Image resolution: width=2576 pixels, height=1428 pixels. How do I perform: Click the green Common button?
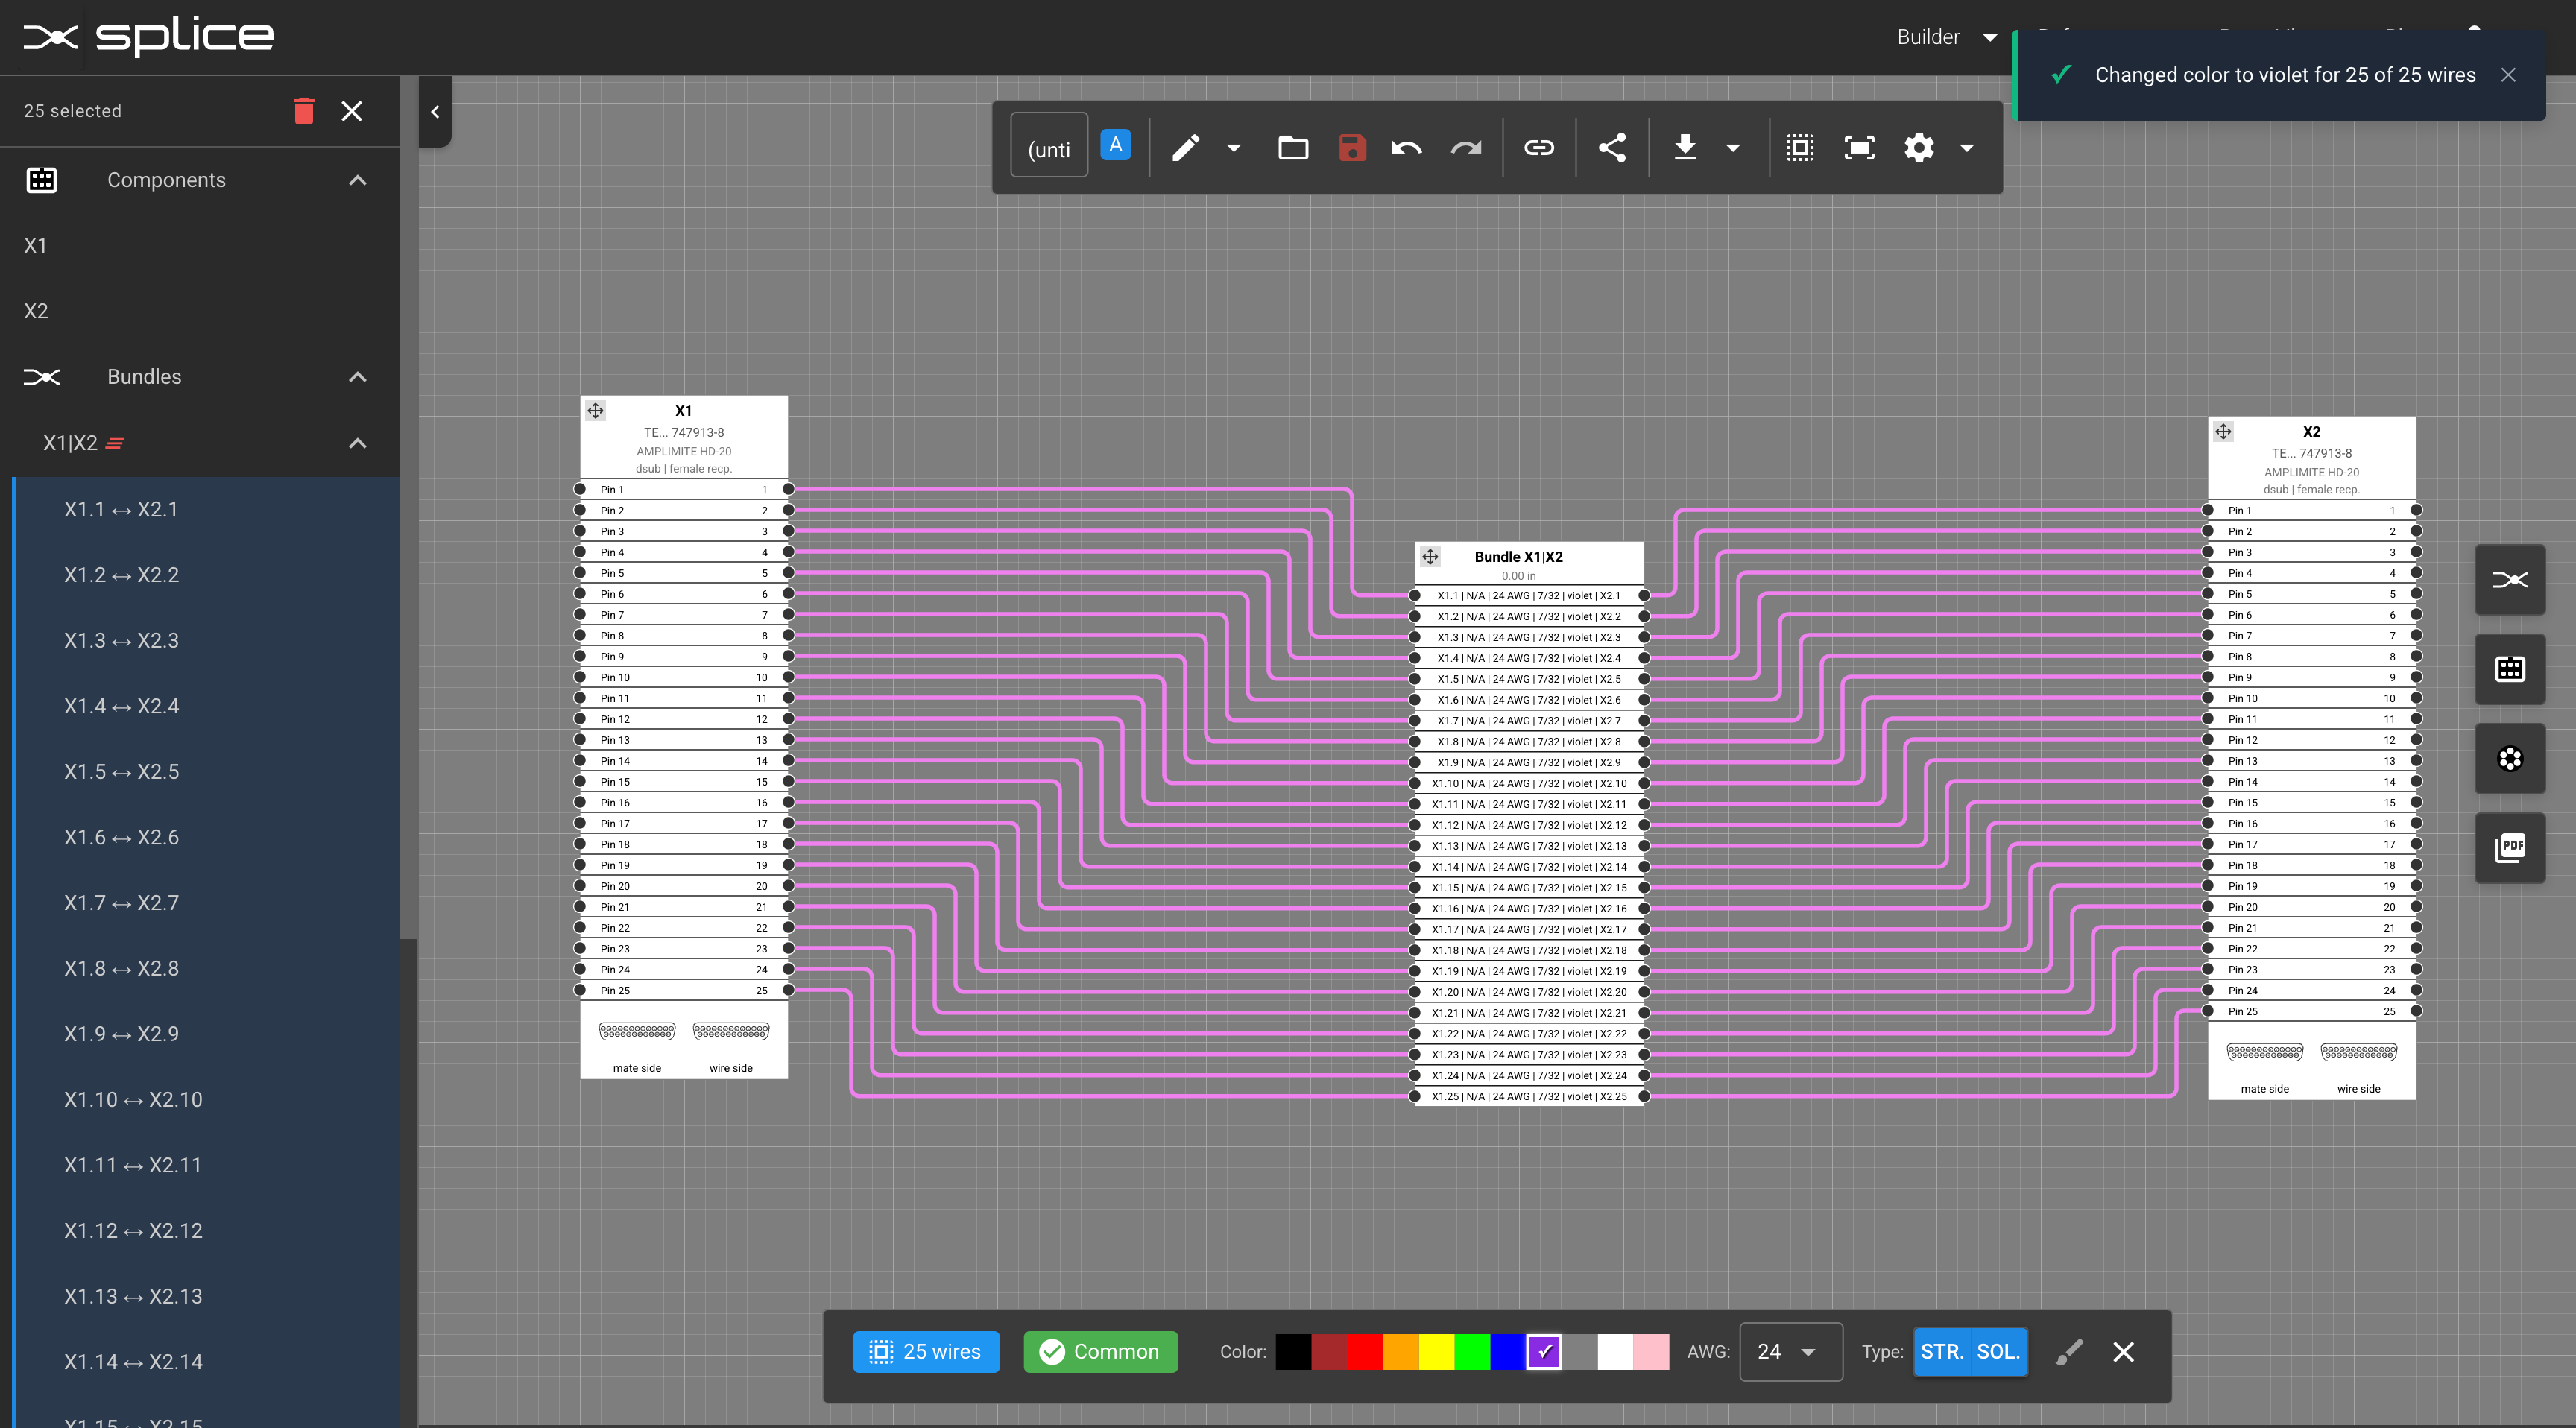click(1100, 1352)
